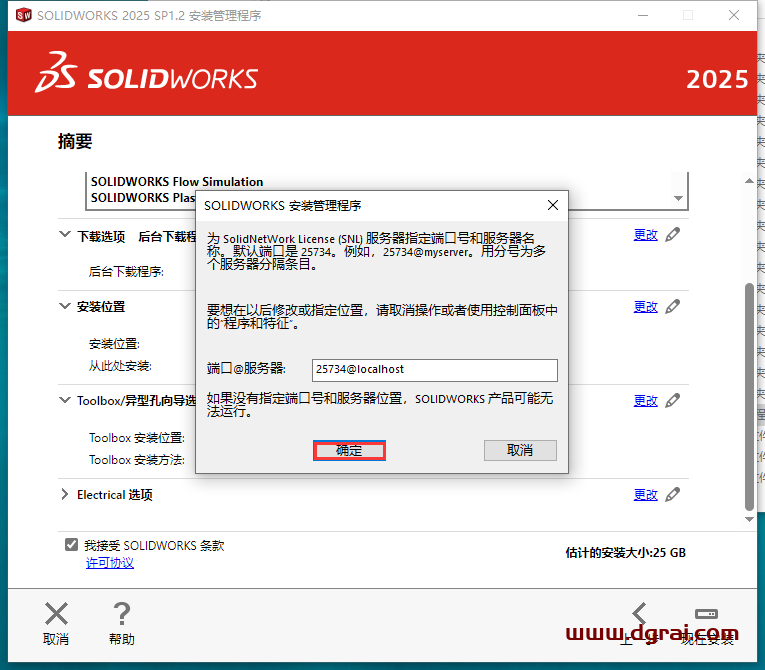Collapse the Toolbox/异型孔向导 section
Image resolution: width=765 pixels, height=670 pixels.
tap(64, 400)
